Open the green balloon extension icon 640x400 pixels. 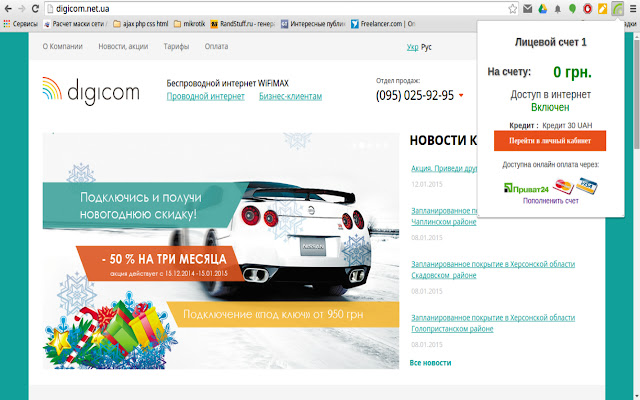[572, 9]
